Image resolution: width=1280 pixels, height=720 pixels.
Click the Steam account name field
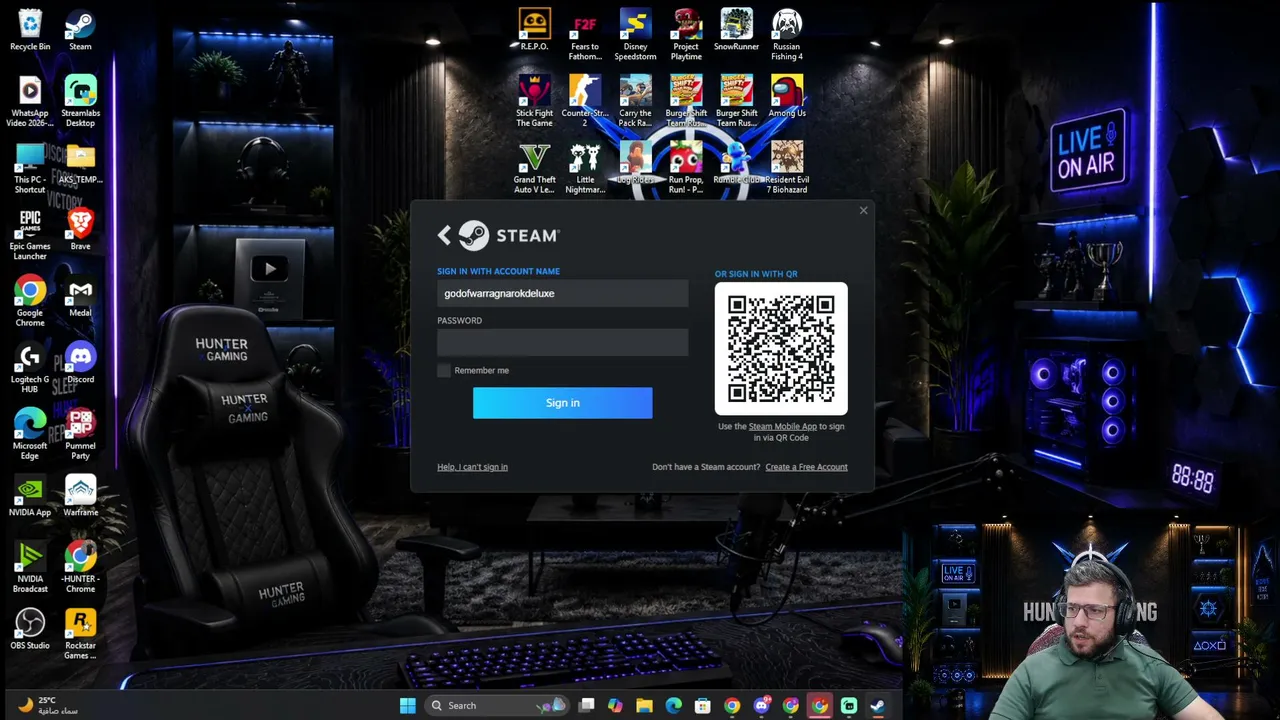click(x=562, y=293)
